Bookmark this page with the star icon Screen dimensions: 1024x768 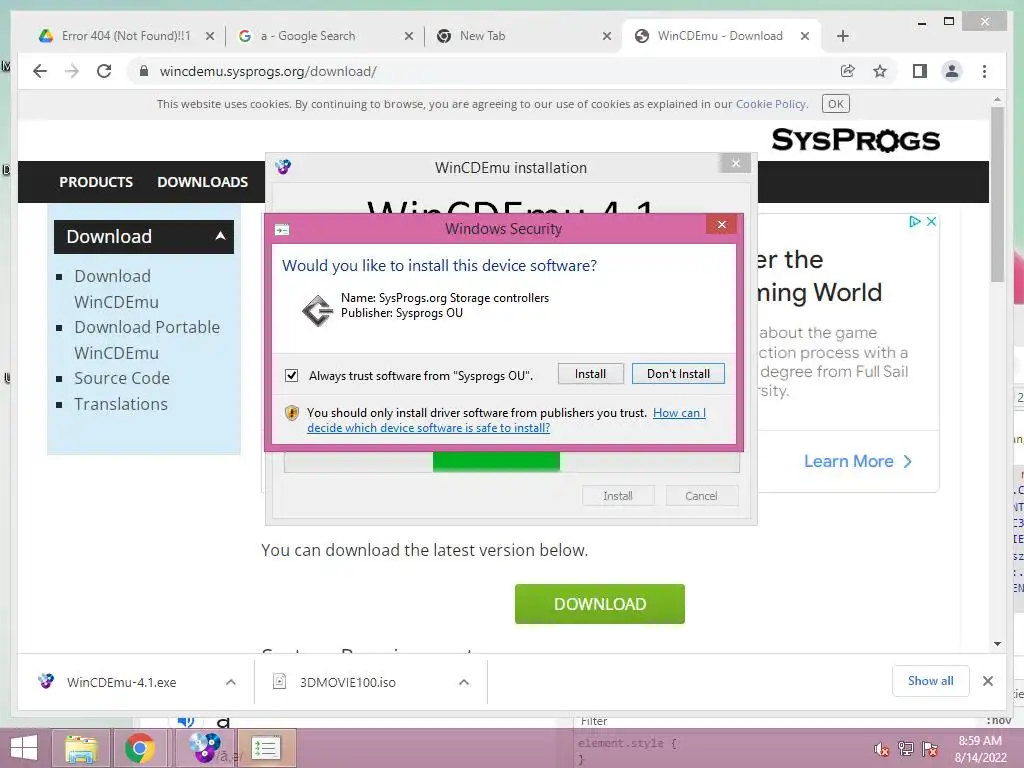880,71
